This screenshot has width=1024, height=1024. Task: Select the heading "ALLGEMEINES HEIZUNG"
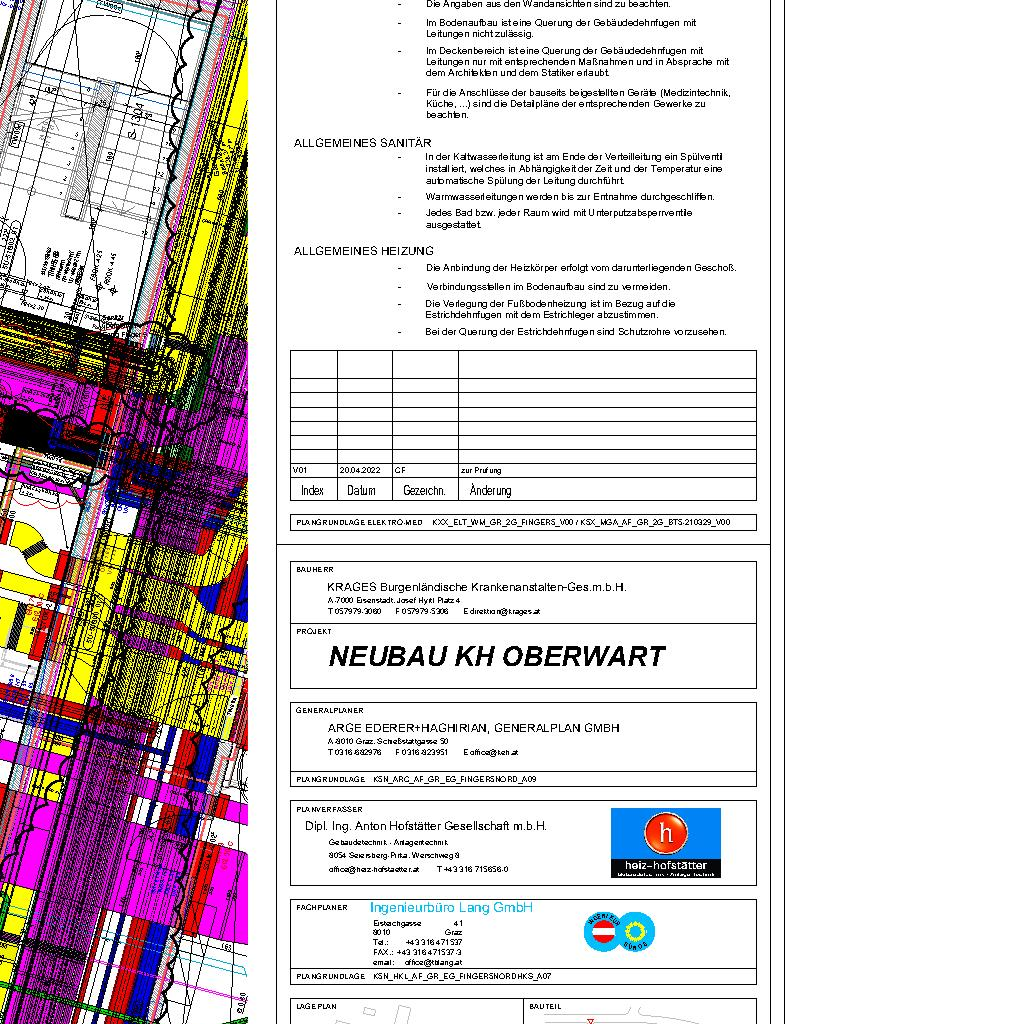pyautogui.click(x=364, y=251)
